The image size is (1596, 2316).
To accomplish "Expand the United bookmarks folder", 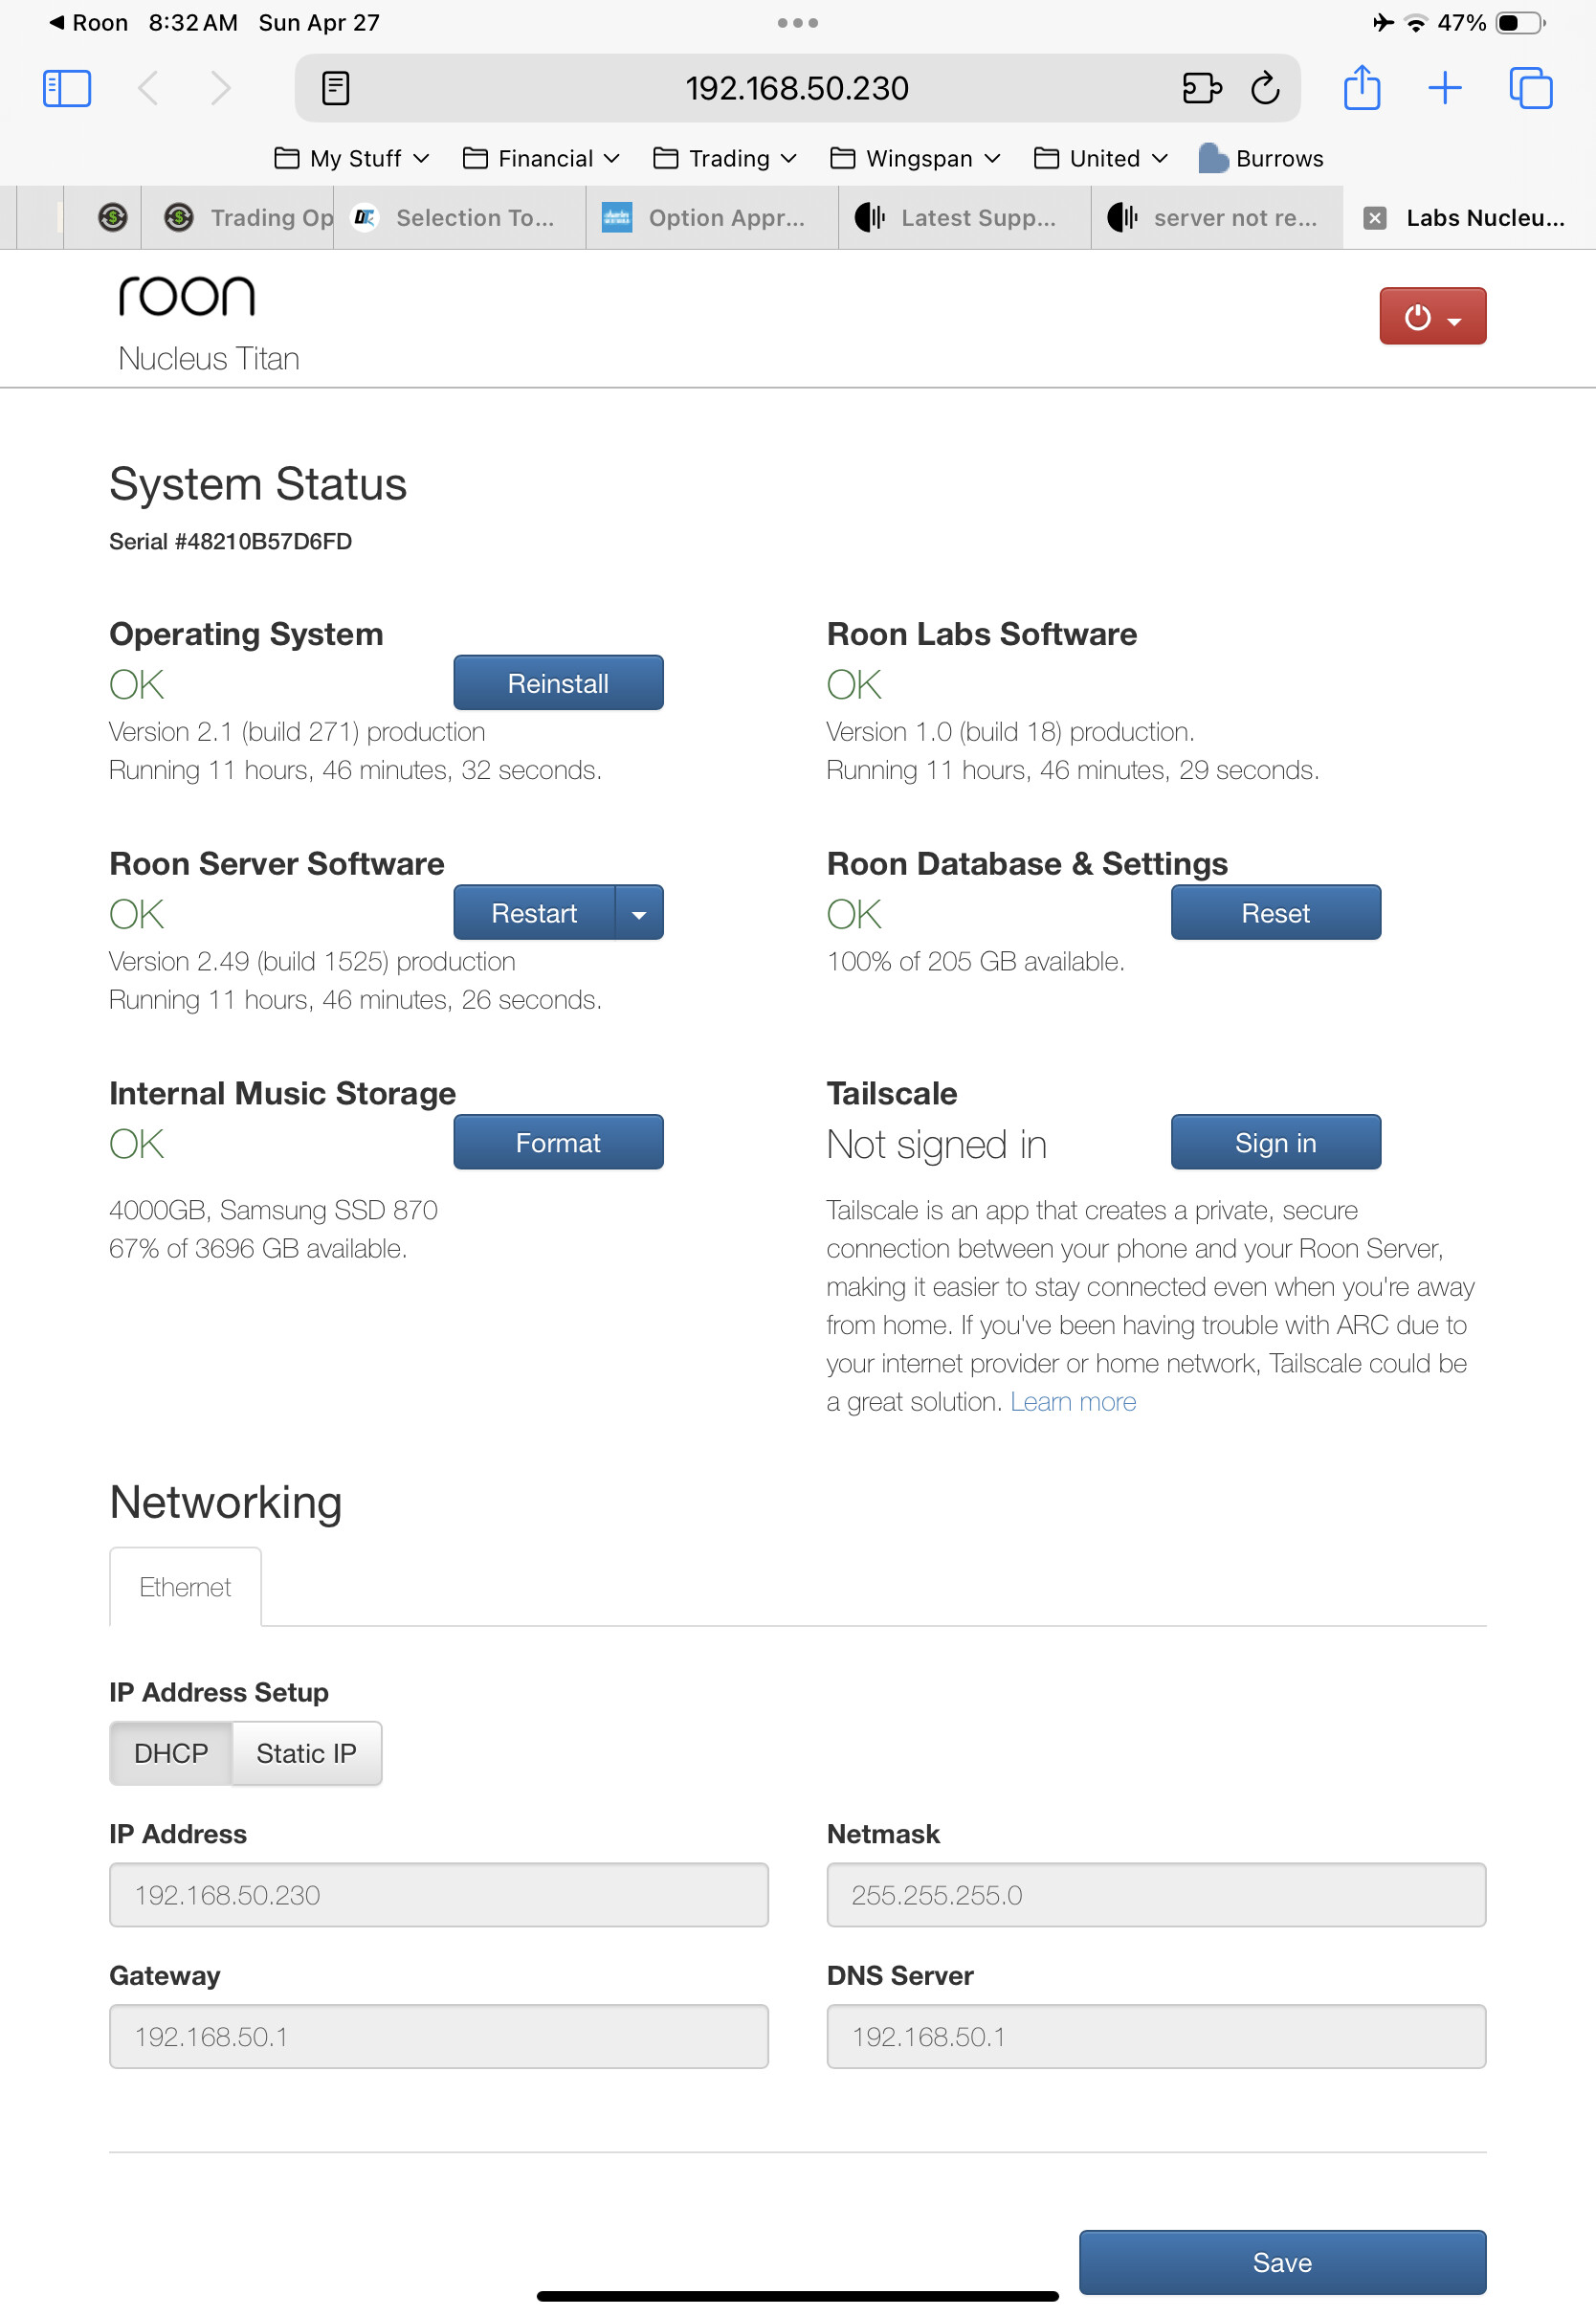I will (1101, 158).
